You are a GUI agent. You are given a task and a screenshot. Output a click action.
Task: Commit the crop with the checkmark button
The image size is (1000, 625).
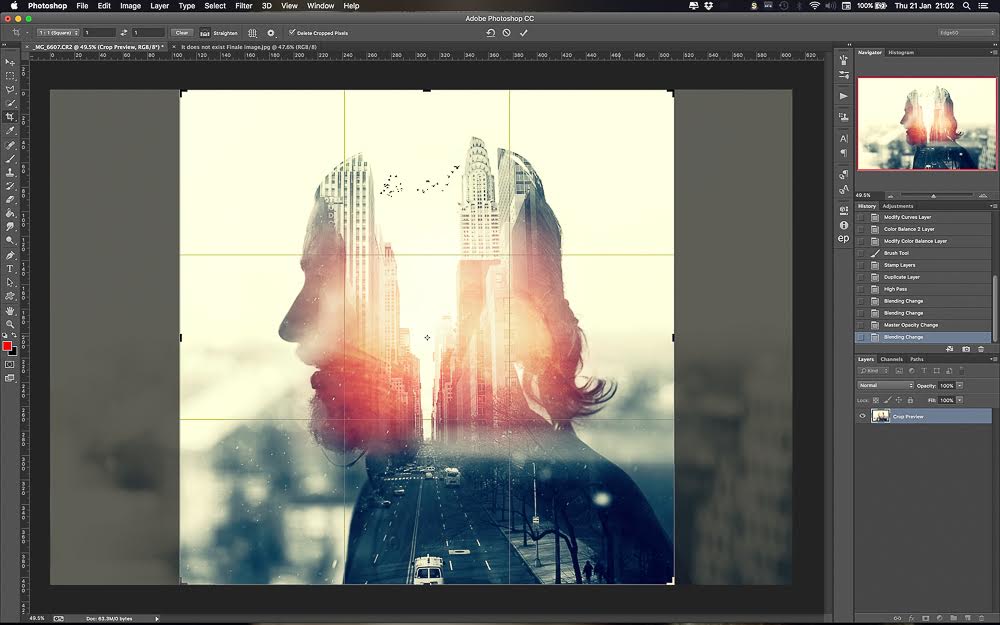[x=523, y=32]
